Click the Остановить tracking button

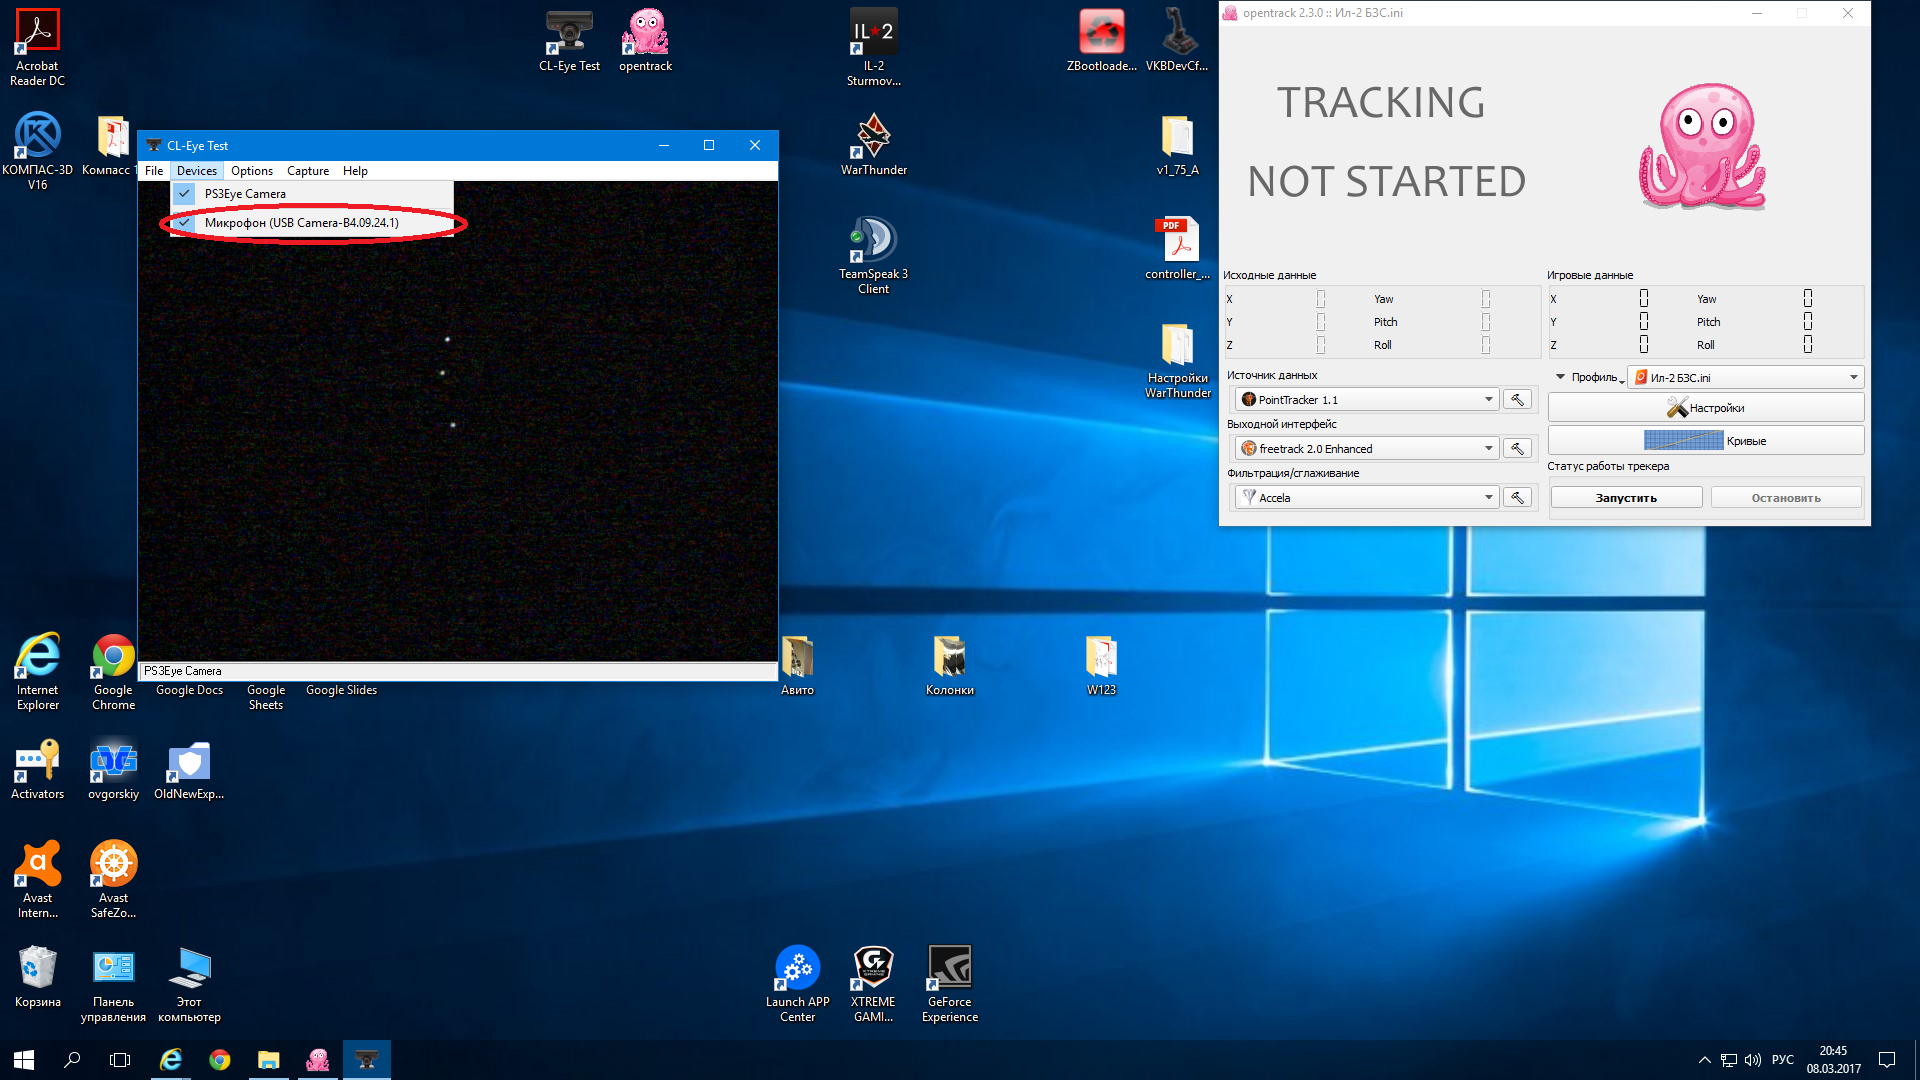tap(1786, 498)
